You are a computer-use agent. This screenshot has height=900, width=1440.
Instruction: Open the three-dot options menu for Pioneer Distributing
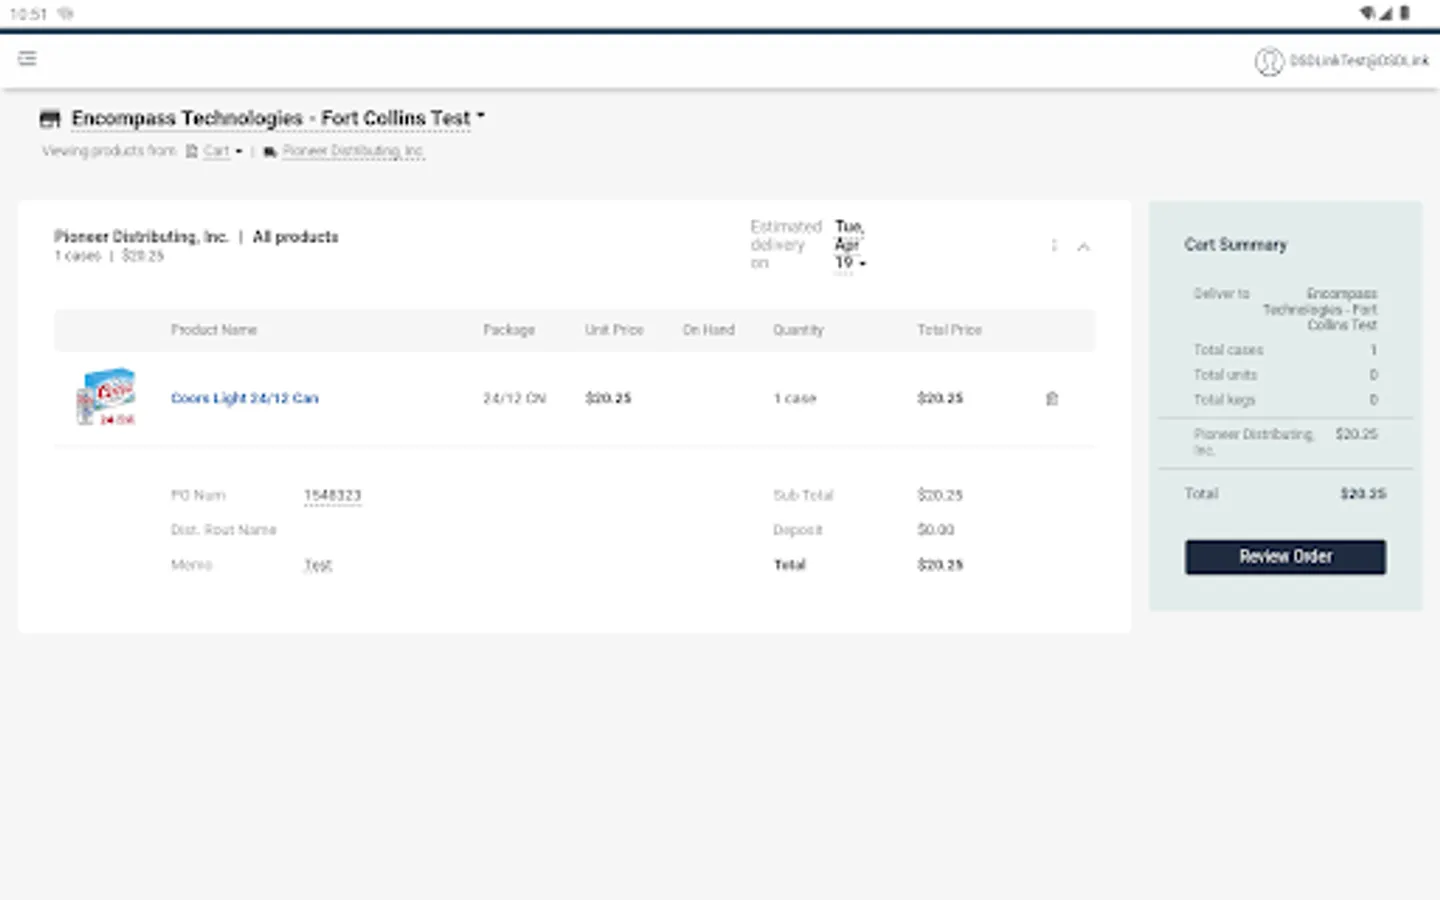1054,245
